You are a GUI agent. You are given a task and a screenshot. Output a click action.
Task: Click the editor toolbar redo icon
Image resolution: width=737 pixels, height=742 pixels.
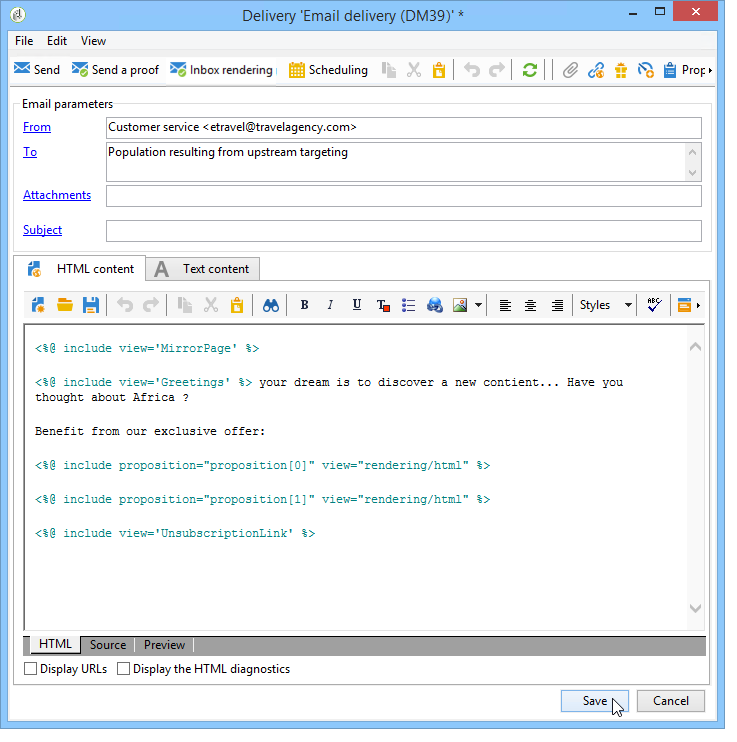click(151, 305)
